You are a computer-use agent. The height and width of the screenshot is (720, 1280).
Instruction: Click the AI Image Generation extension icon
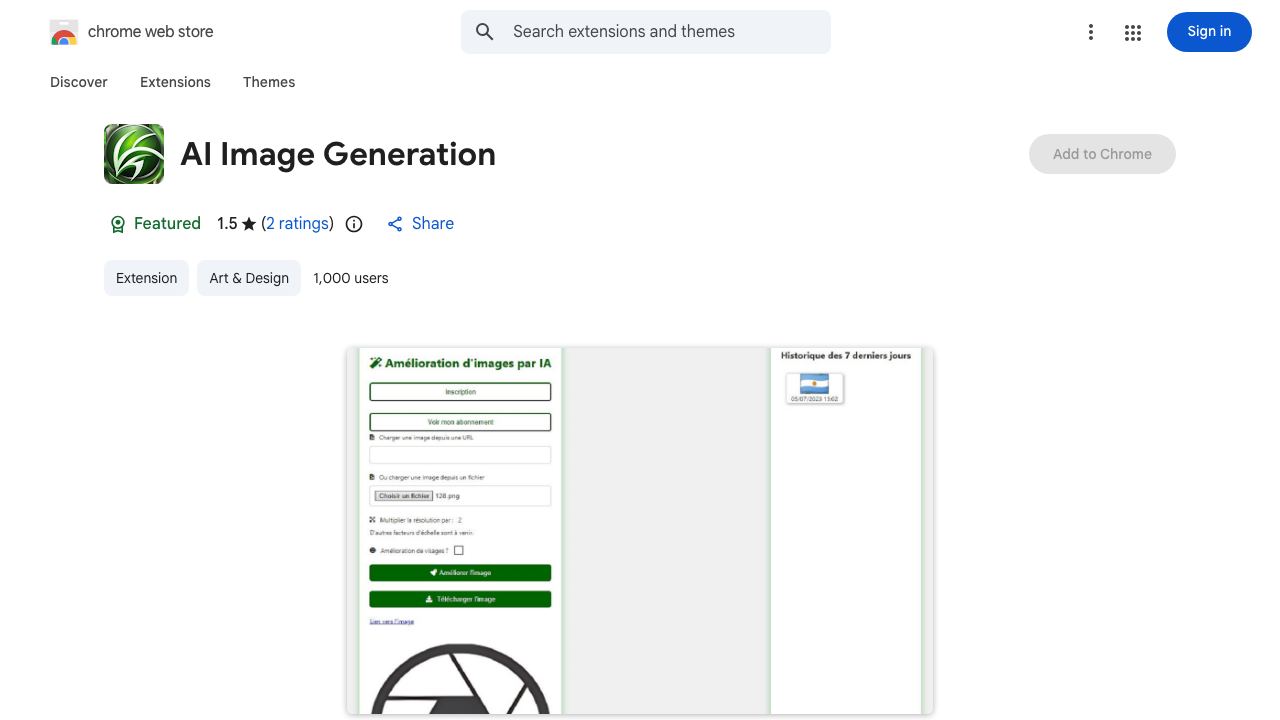(x=134, y=154)
